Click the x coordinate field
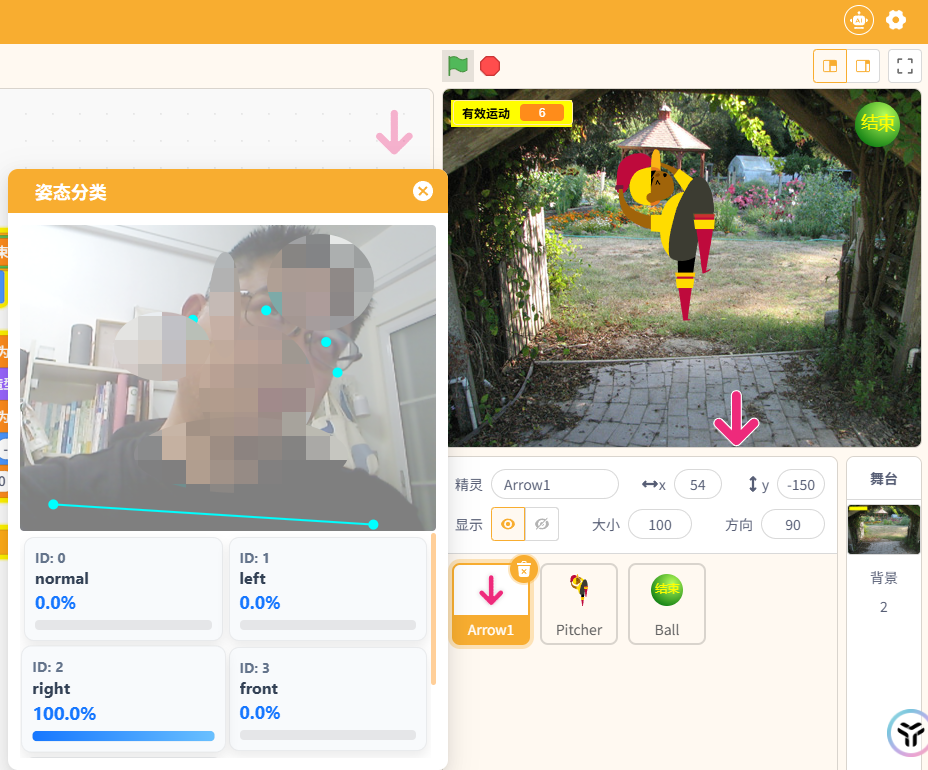 pyautogui.click(x=697, y=485)
